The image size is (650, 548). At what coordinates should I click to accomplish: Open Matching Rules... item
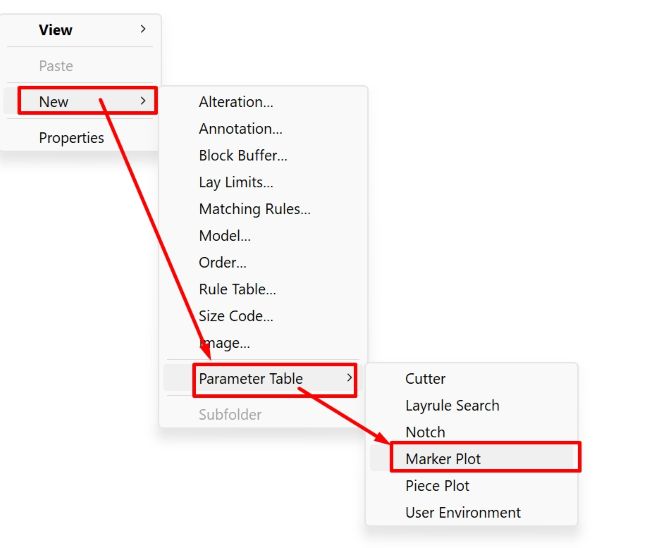tap(254, 209)
